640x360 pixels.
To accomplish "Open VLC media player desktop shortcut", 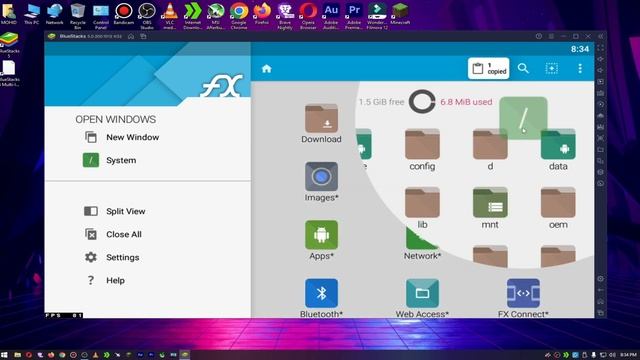I will 169,16.
